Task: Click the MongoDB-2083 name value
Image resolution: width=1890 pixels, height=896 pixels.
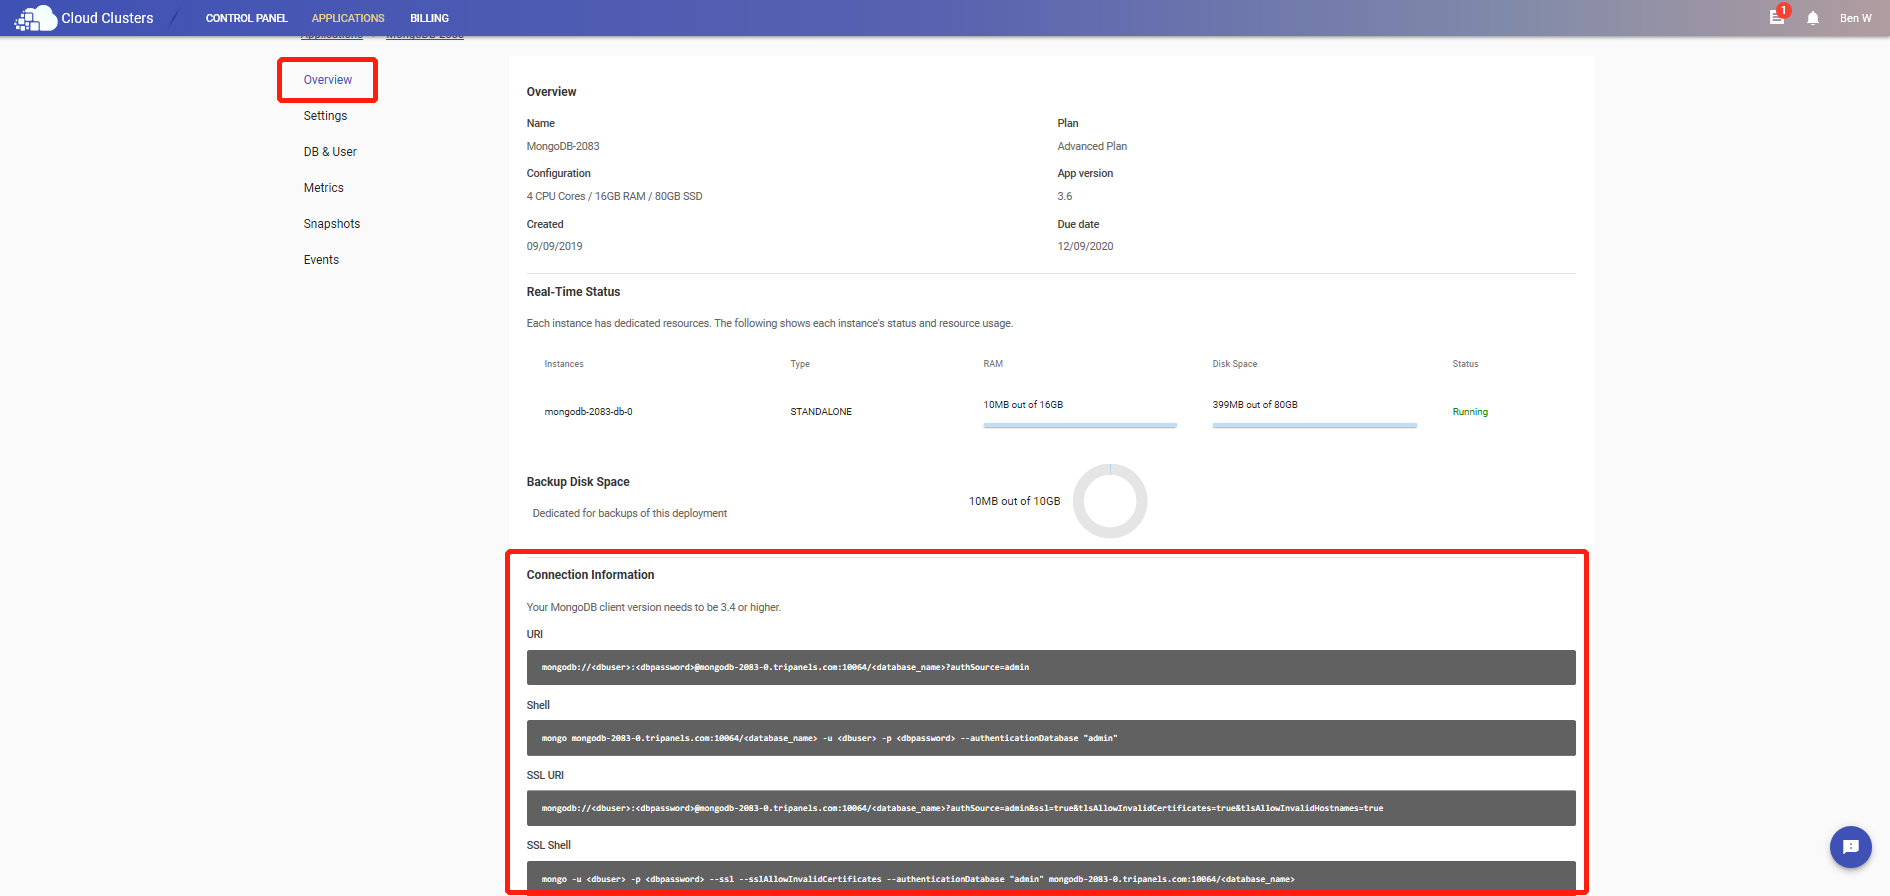Action: (x=563, y=146)
